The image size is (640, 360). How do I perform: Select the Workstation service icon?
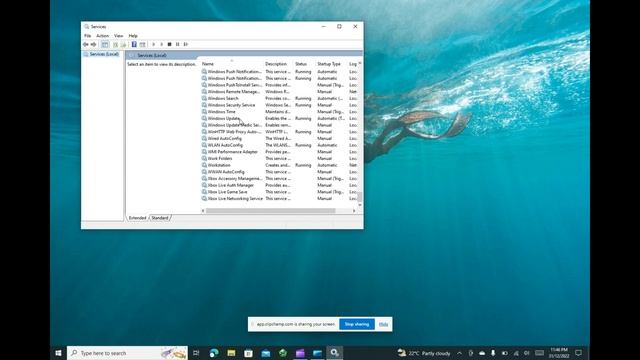(x=204, y=165)
